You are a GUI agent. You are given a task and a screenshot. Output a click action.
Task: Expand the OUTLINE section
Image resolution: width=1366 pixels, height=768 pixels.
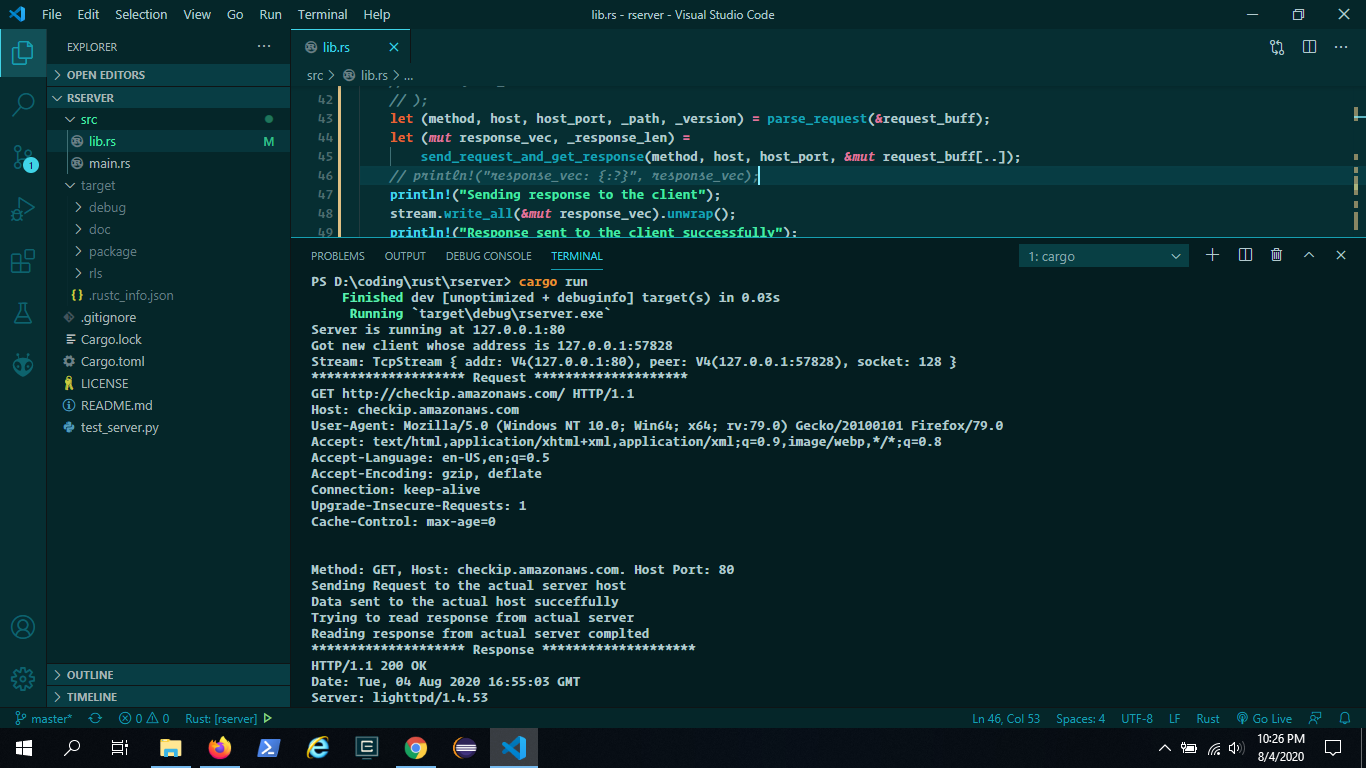[x=90, y=675]
